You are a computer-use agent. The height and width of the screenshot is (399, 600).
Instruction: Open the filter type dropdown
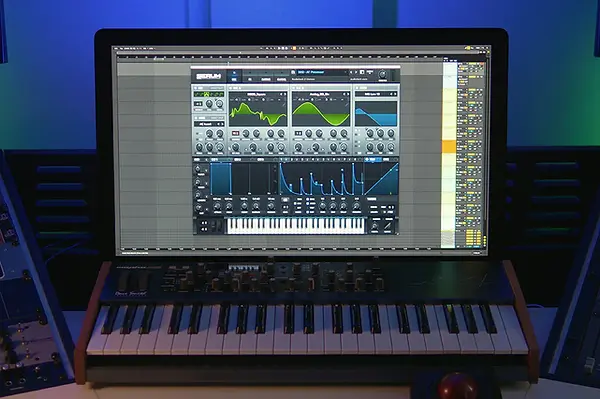point(373,94)
